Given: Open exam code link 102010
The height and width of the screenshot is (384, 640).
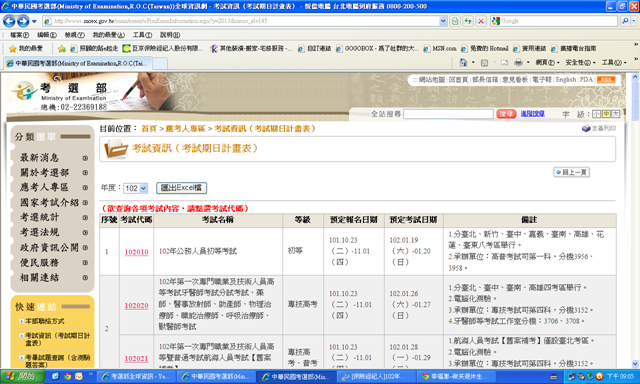Looking at the screenshot, I should click(136, 252).
